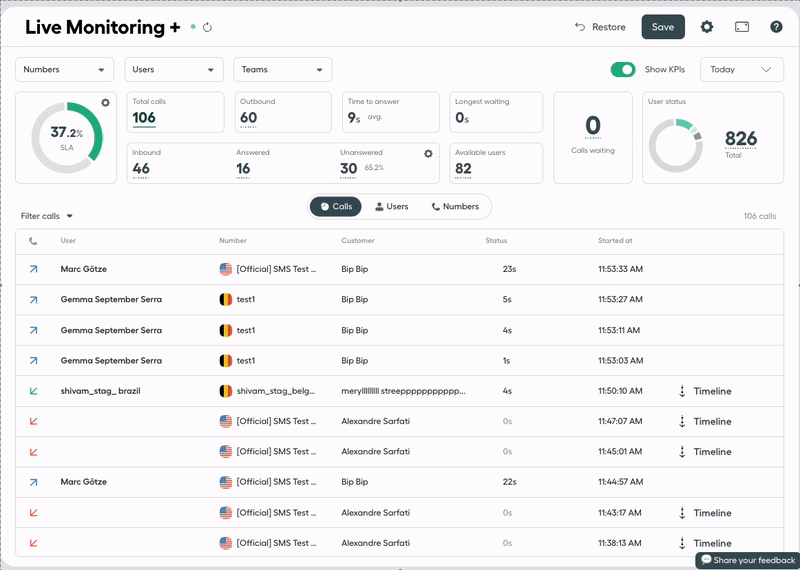
Task: Click the gear icon on SLA widget
Action: [105, 103]
